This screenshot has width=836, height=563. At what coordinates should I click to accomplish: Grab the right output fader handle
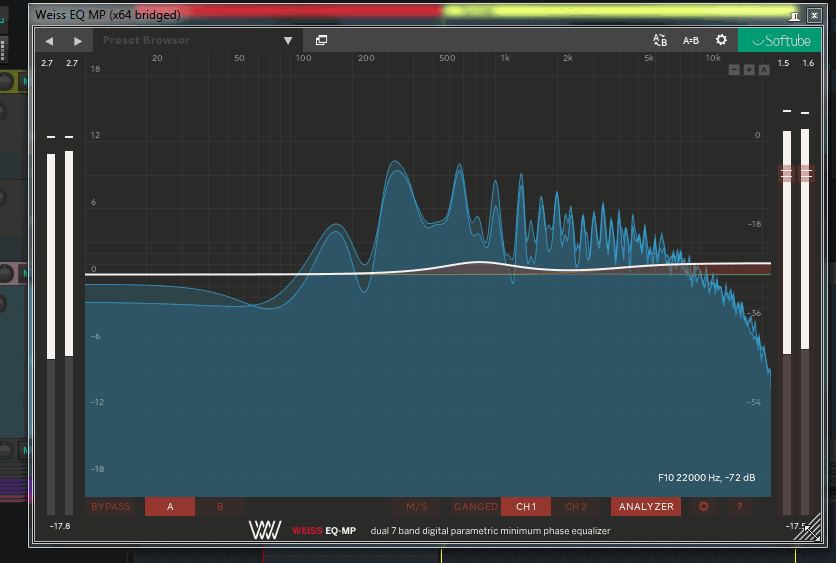tap(806, 173)
